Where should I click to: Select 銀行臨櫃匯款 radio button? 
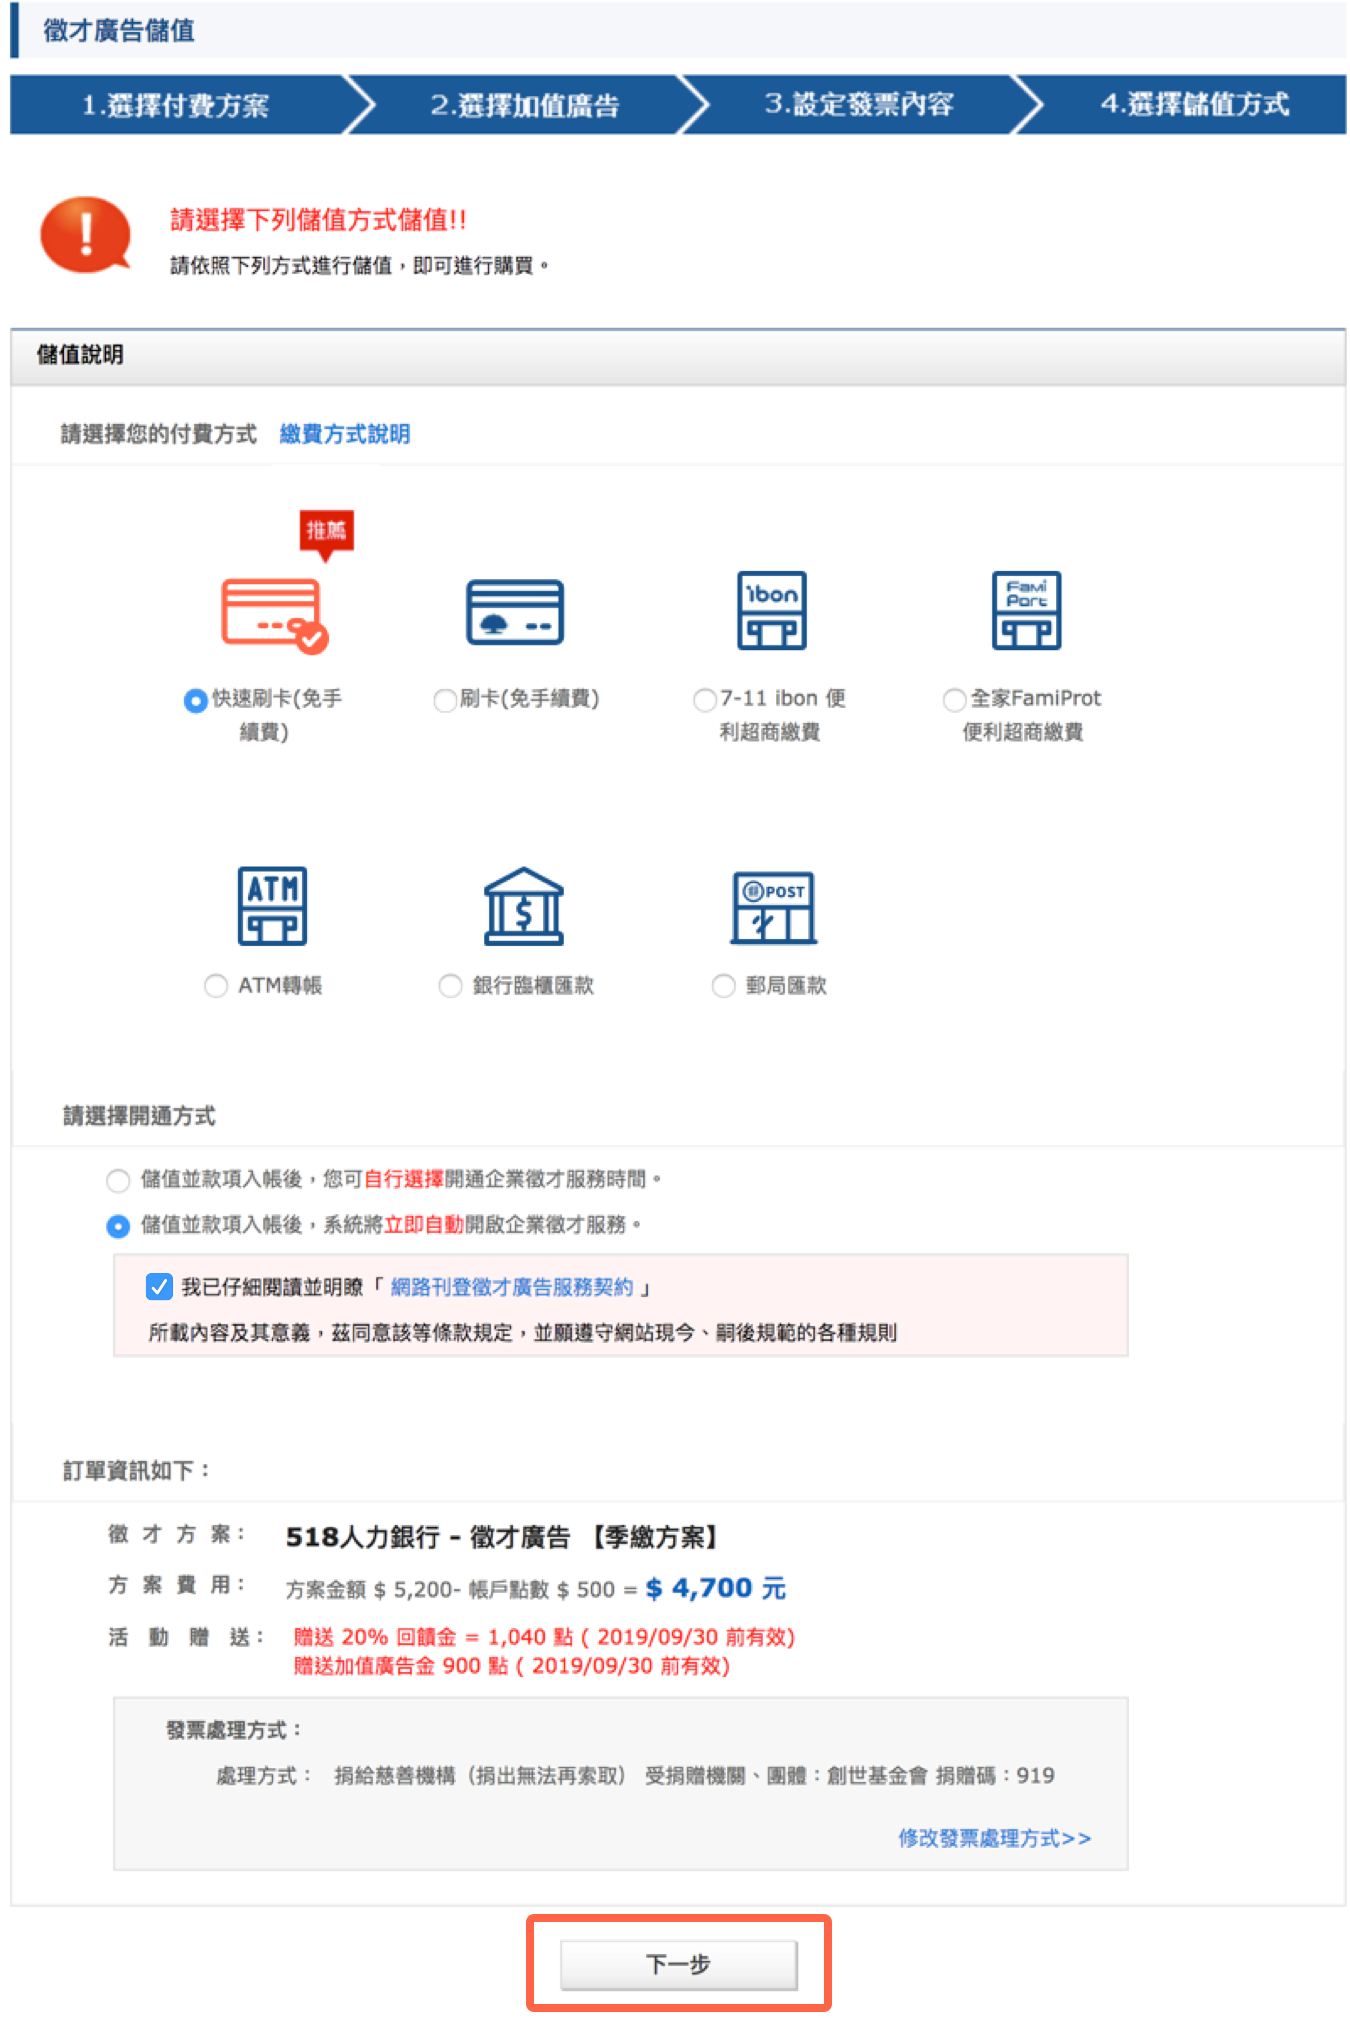coord(450,986)
